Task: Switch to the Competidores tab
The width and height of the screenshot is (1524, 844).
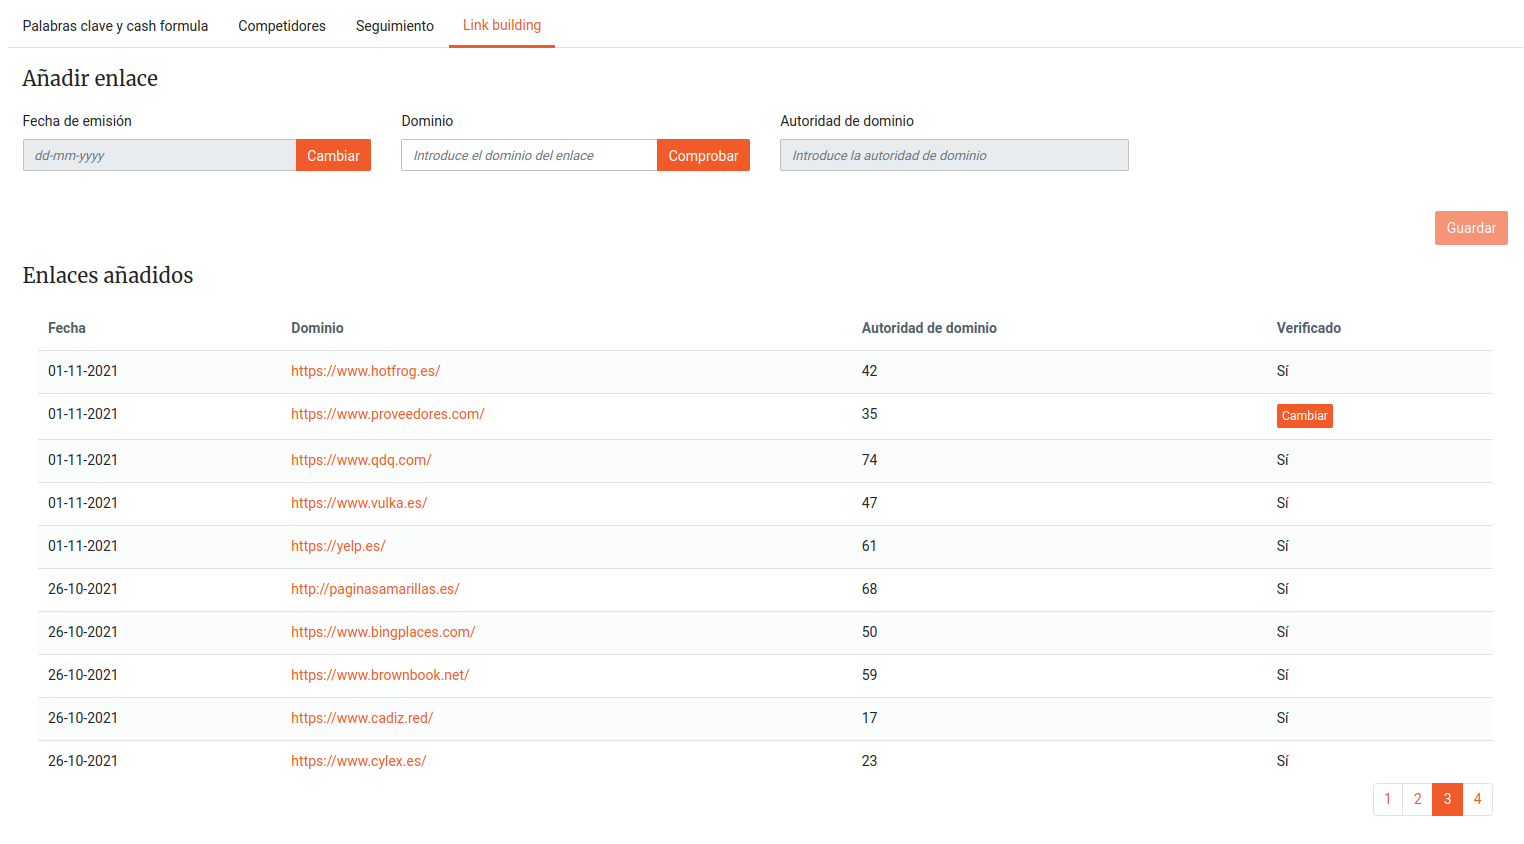Action: [282, 26]
